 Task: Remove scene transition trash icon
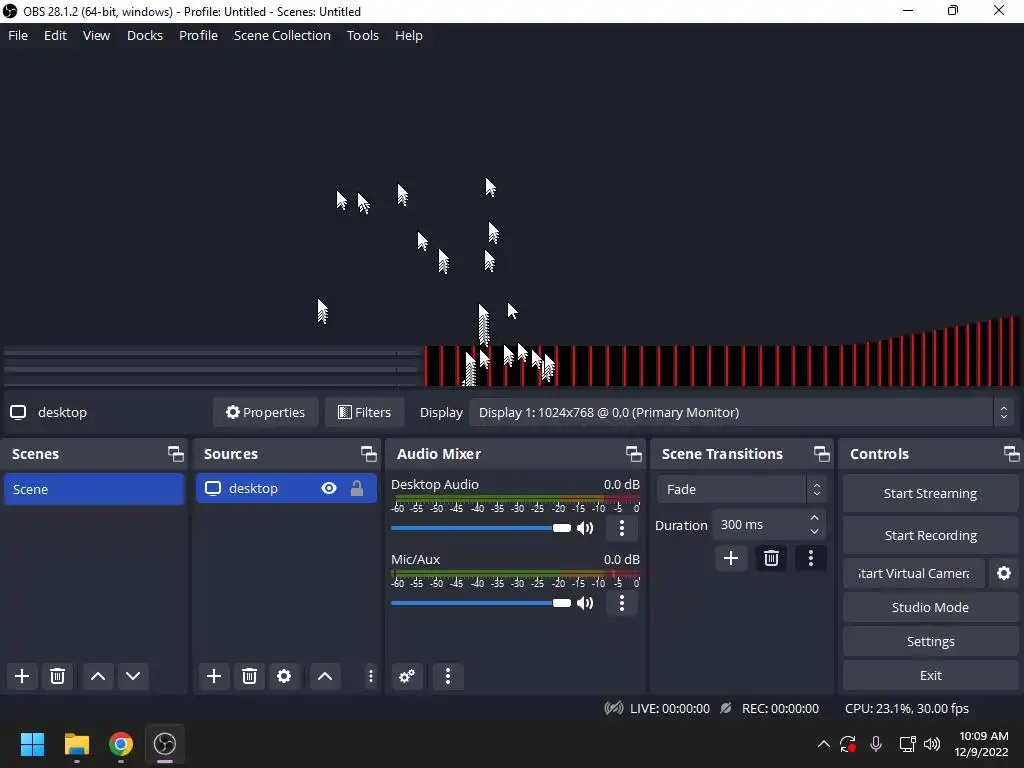pos(771,558)
